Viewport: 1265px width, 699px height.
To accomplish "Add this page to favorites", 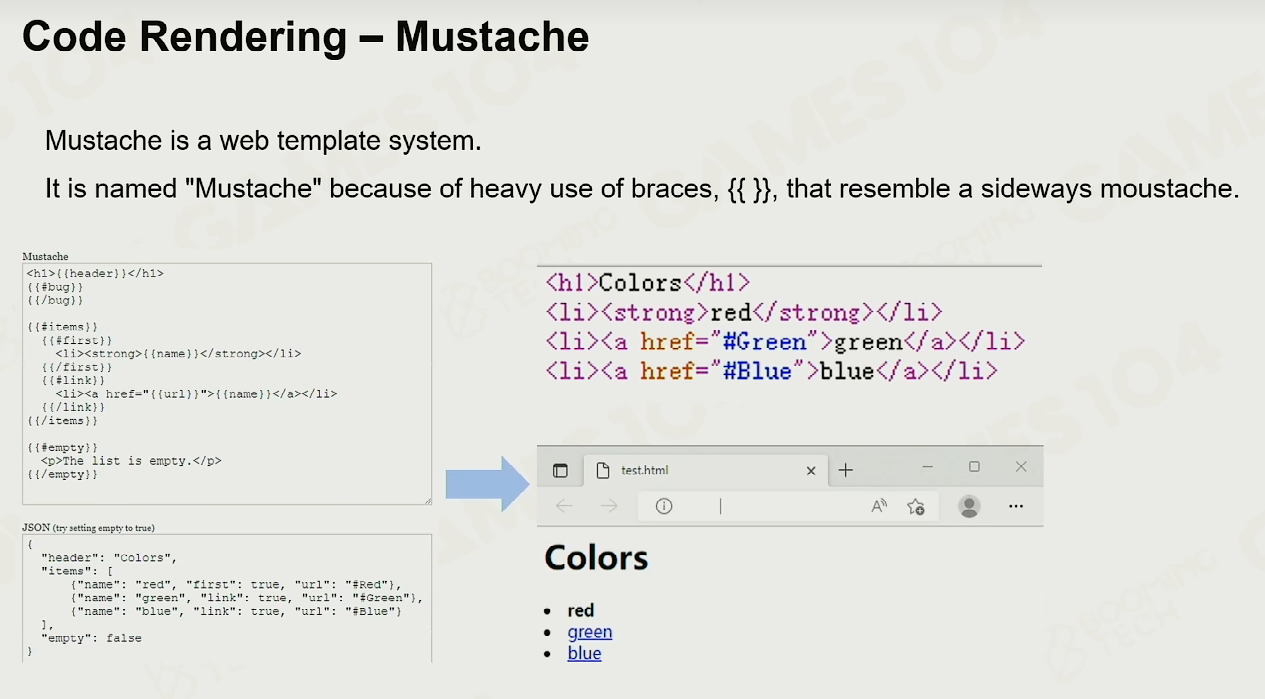I will pyautogui.click(x=915, y=506).
